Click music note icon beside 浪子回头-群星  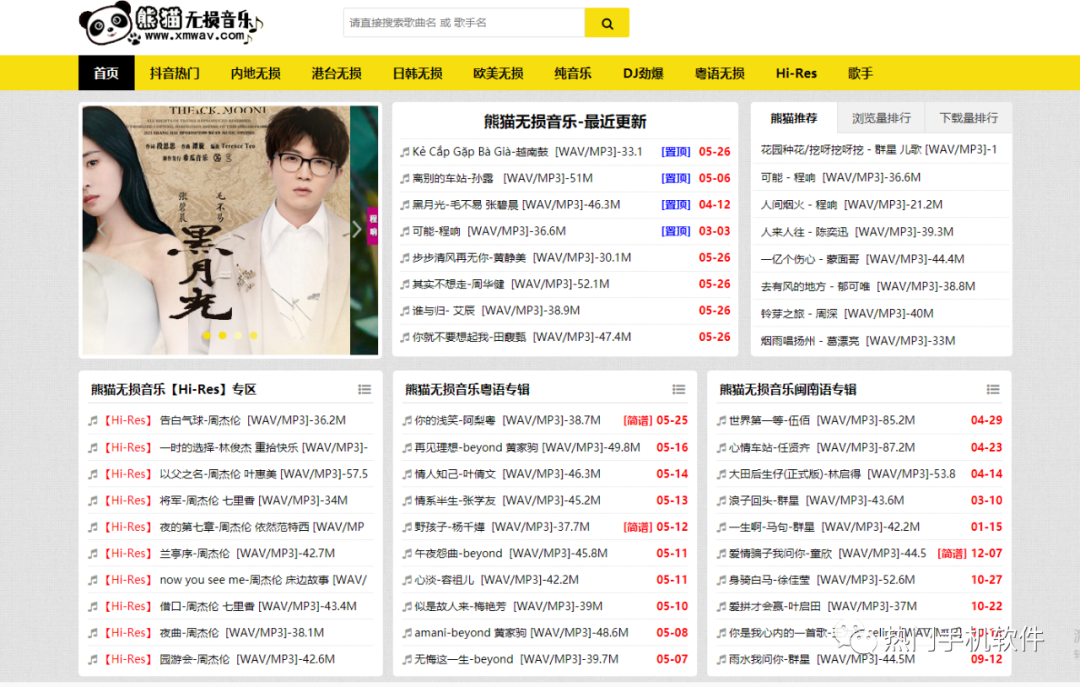(x=721, y=500)
